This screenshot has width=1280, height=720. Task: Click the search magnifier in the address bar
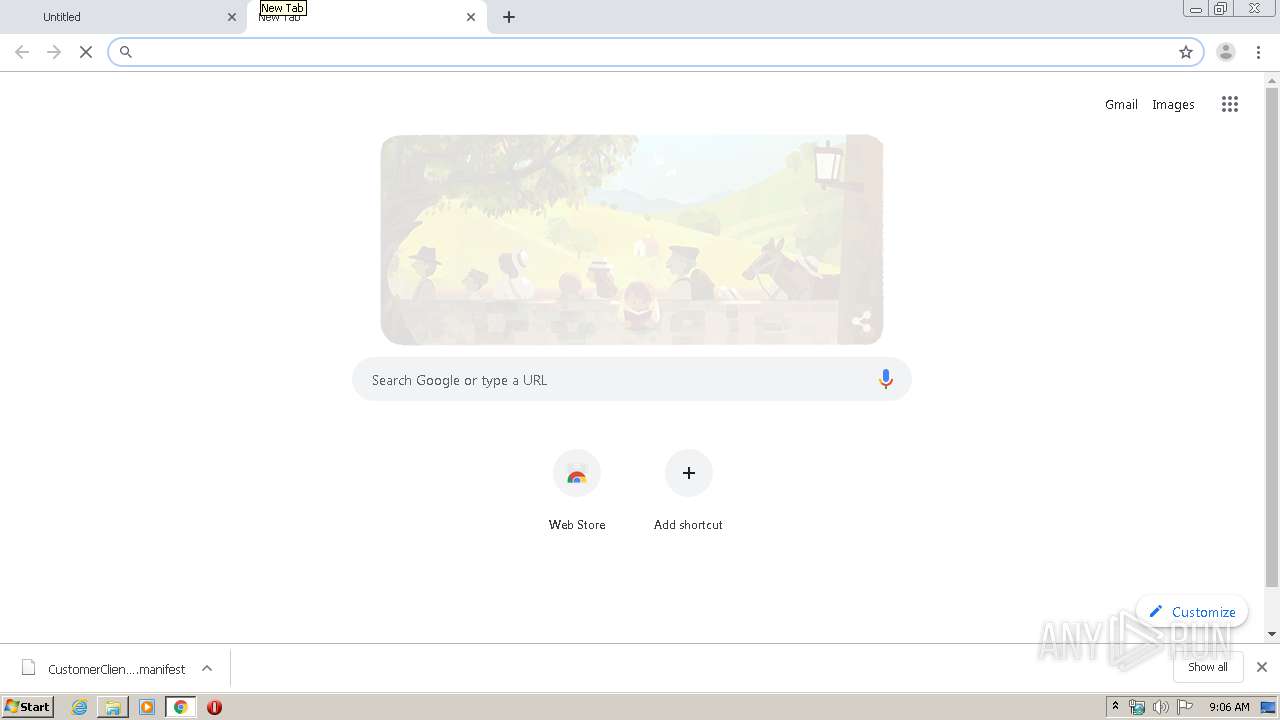(126, 52)
